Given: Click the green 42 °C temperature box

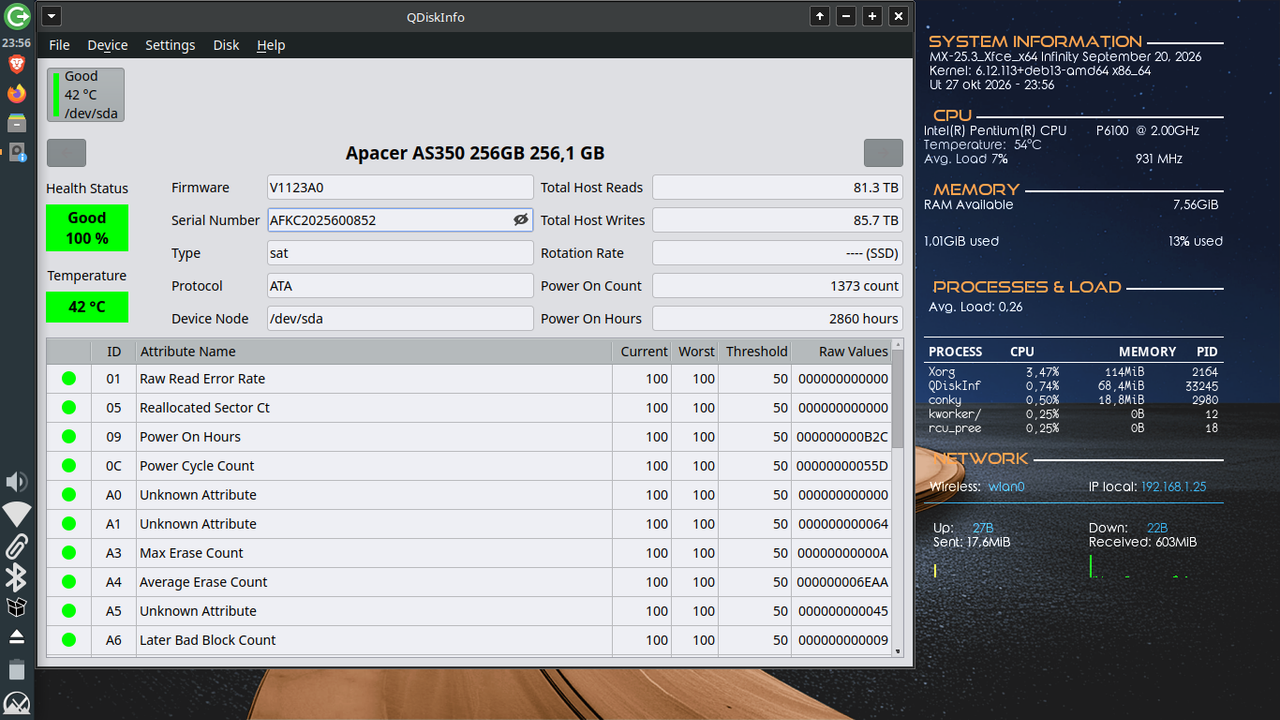Looking at the screenshot, I should pos(87,307).
